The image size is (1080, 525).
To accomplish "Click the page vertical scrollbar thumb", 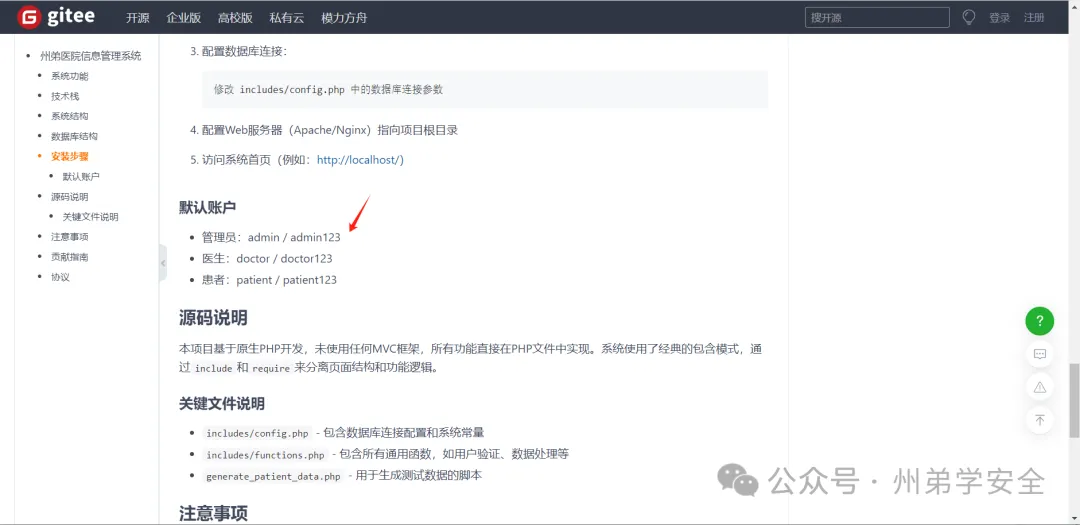I will coord(1074,400).
